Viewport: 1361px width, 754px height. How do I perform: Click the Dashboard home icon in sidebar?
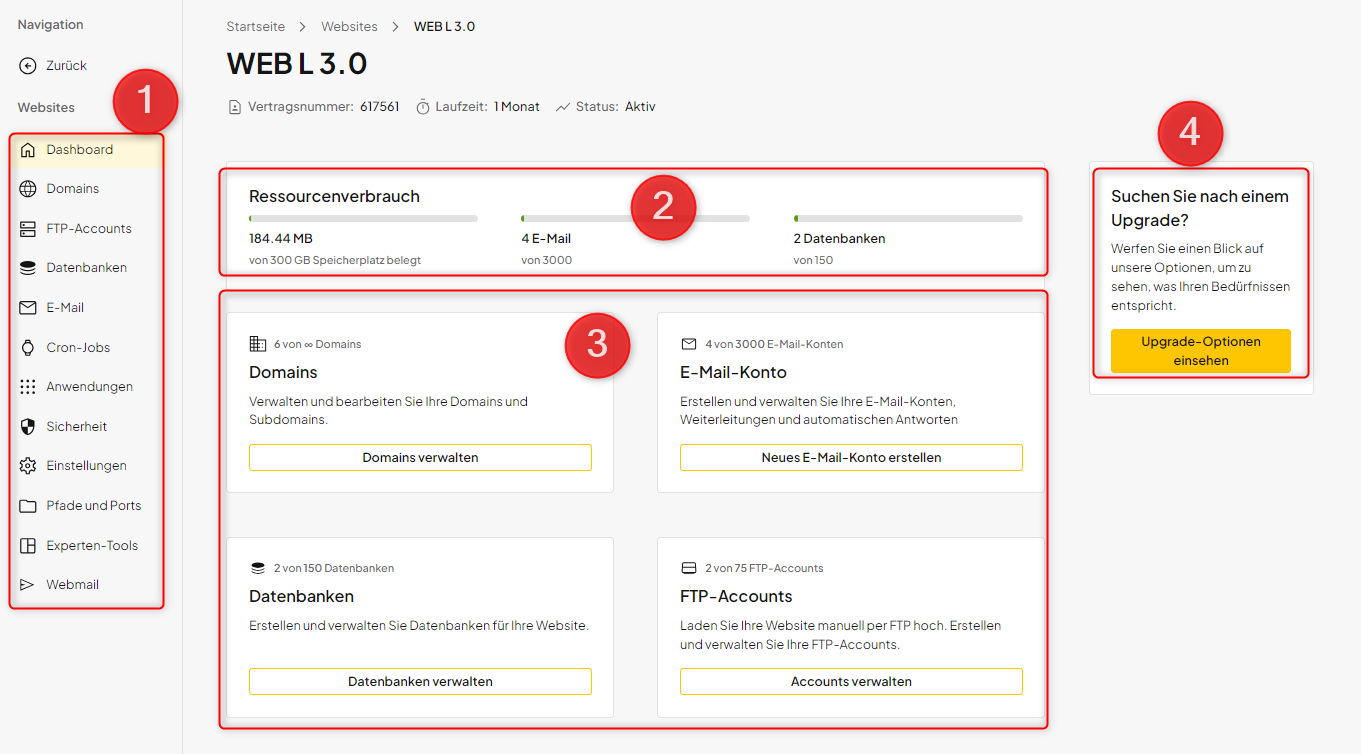[28, 150]
